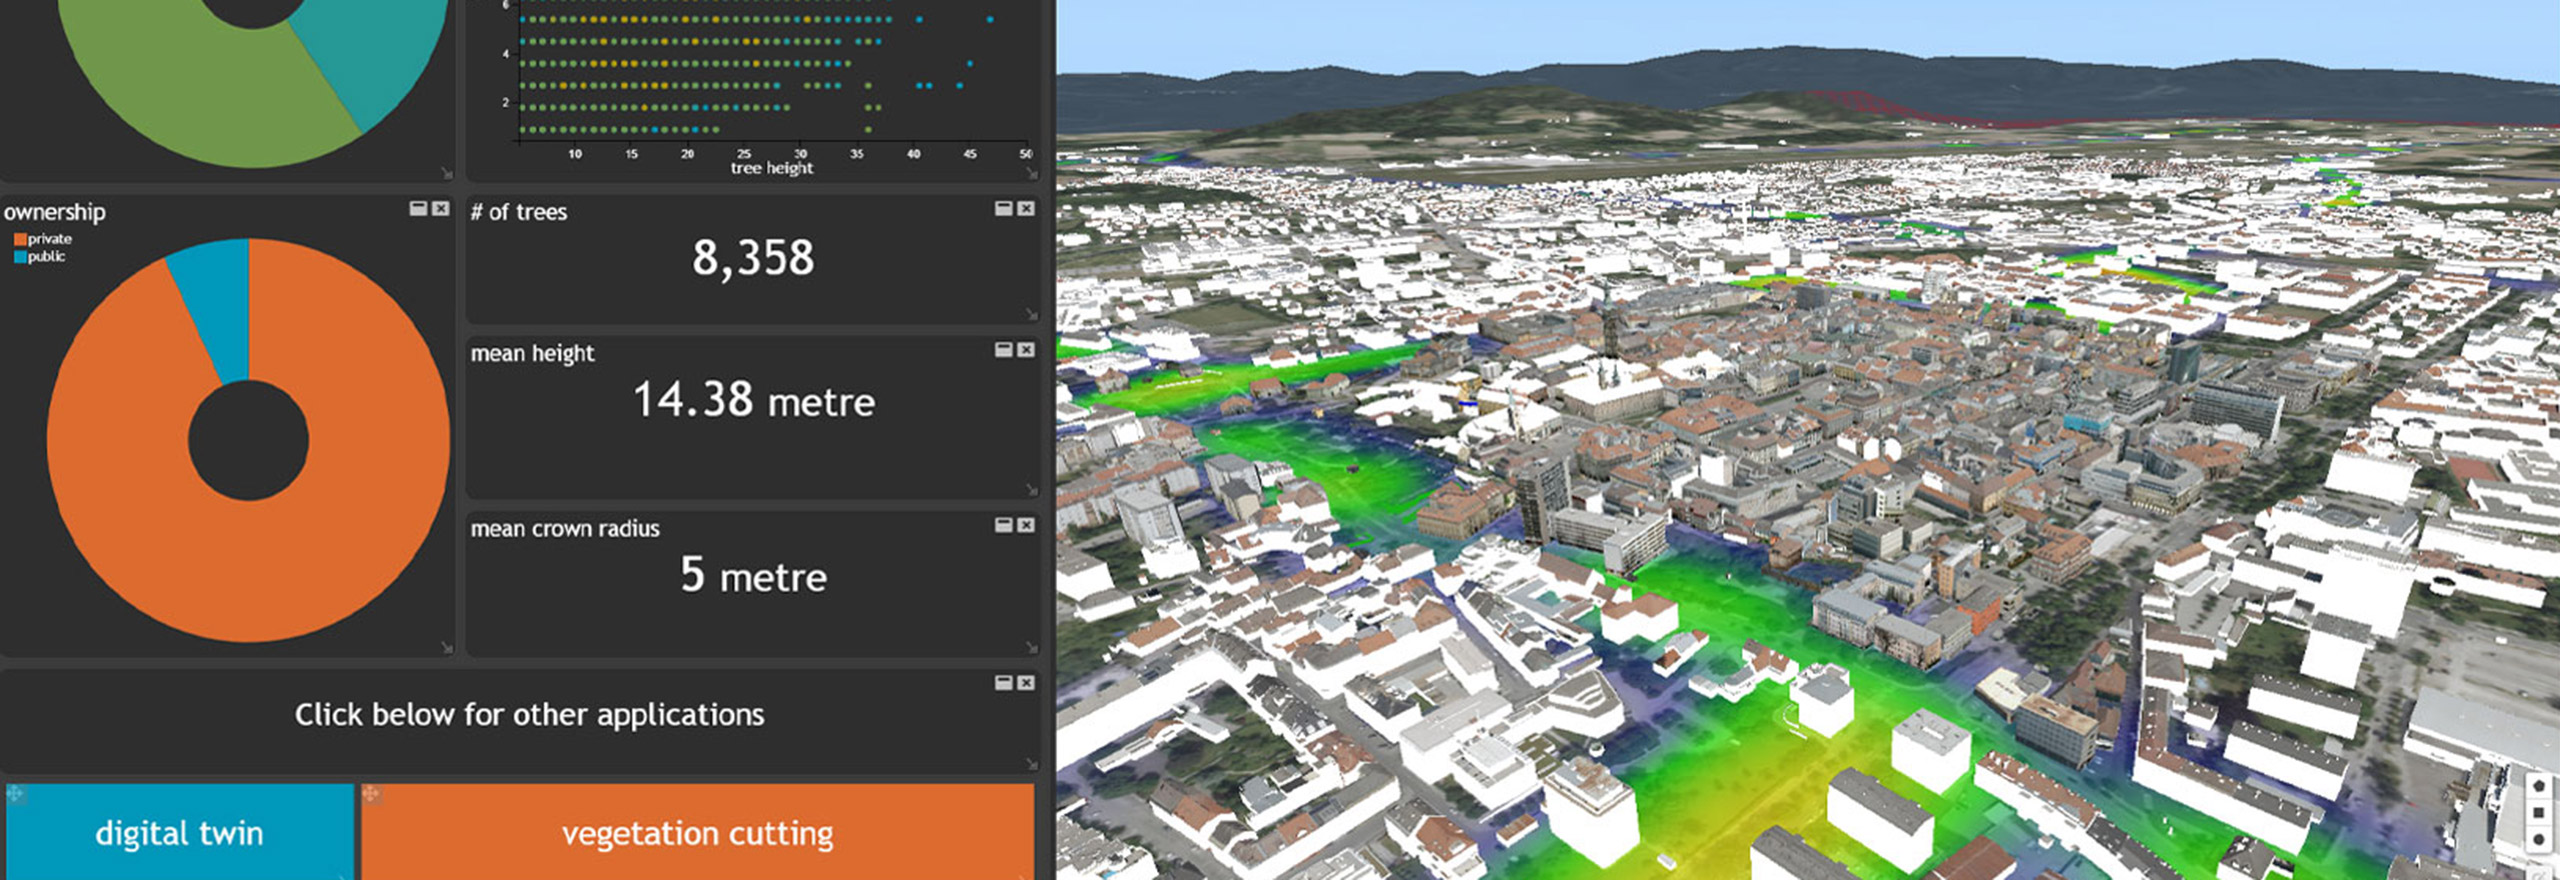2560x880 pixels.
Task: Click the 'mean crown radius' panel title
Action: (565, 529)
